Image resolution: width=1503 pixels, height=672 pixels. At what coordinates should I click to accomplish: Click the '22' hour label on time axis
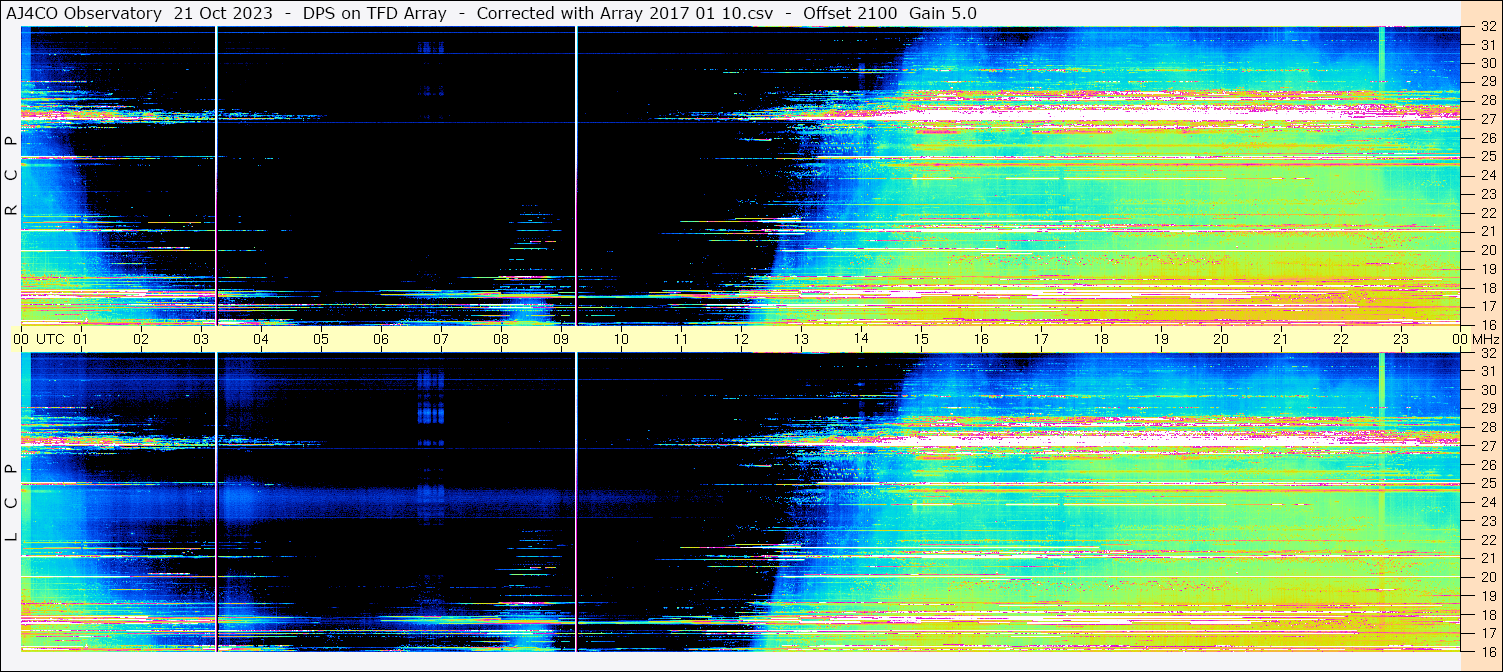pyautogui.click(x=1341, y=339)
